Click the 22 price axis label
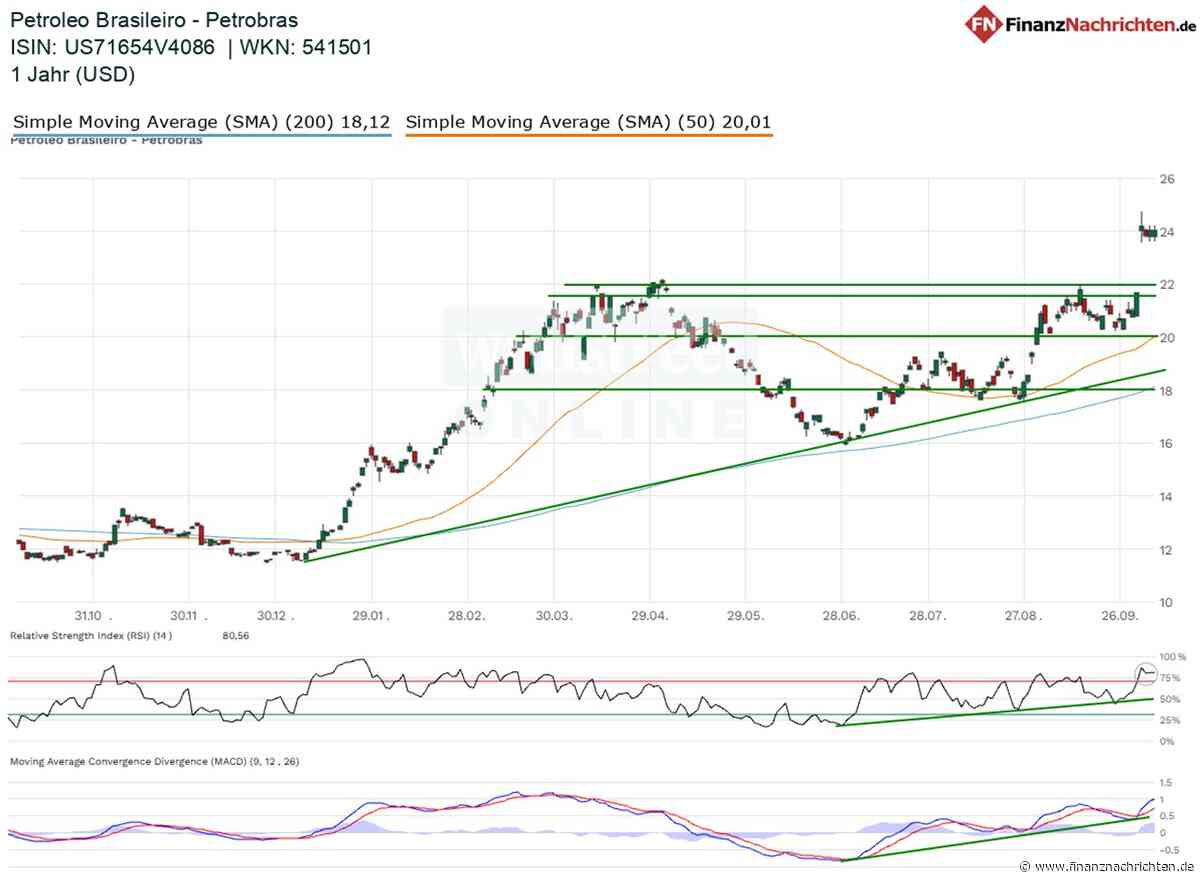1200x881 pixels. tap(1165, 284)
